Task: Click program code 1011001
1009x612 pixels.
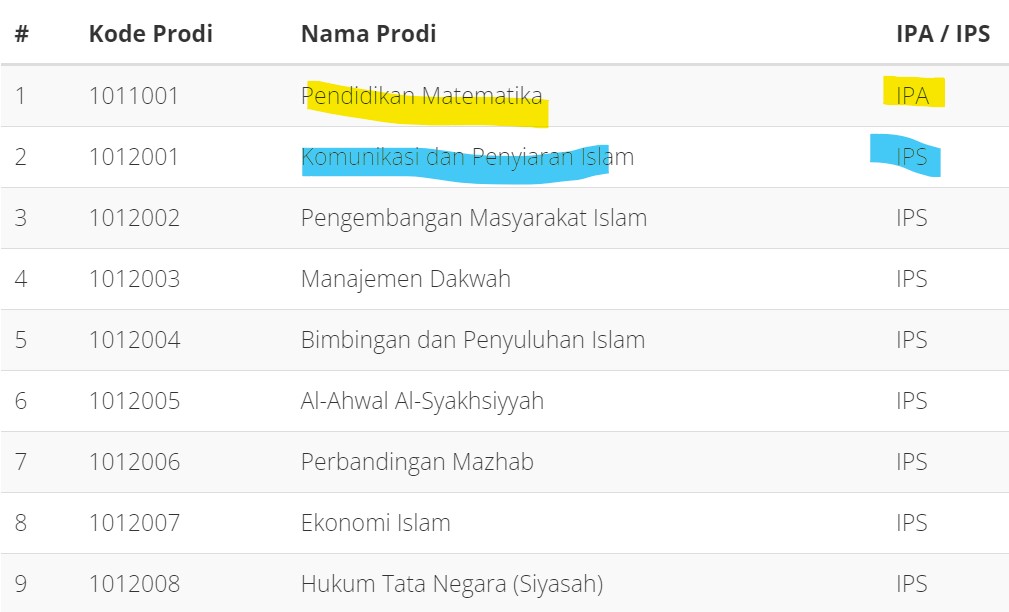Action: [134, 96]
